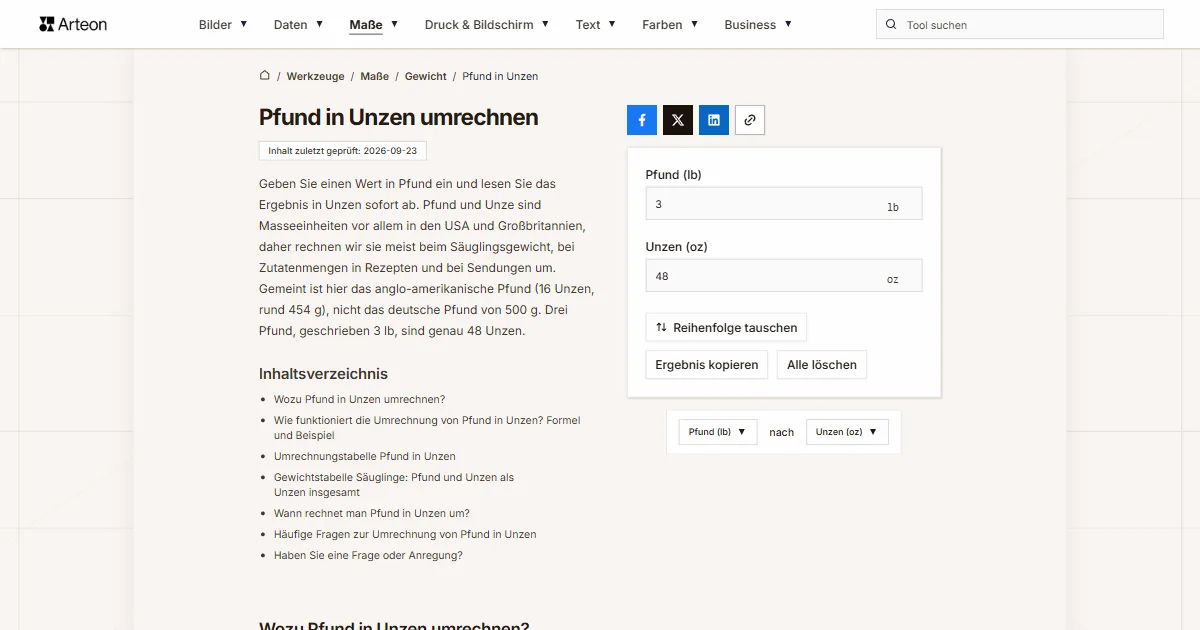Share page on Facebook
This screenshot has width=1200, height=630.
642,120
